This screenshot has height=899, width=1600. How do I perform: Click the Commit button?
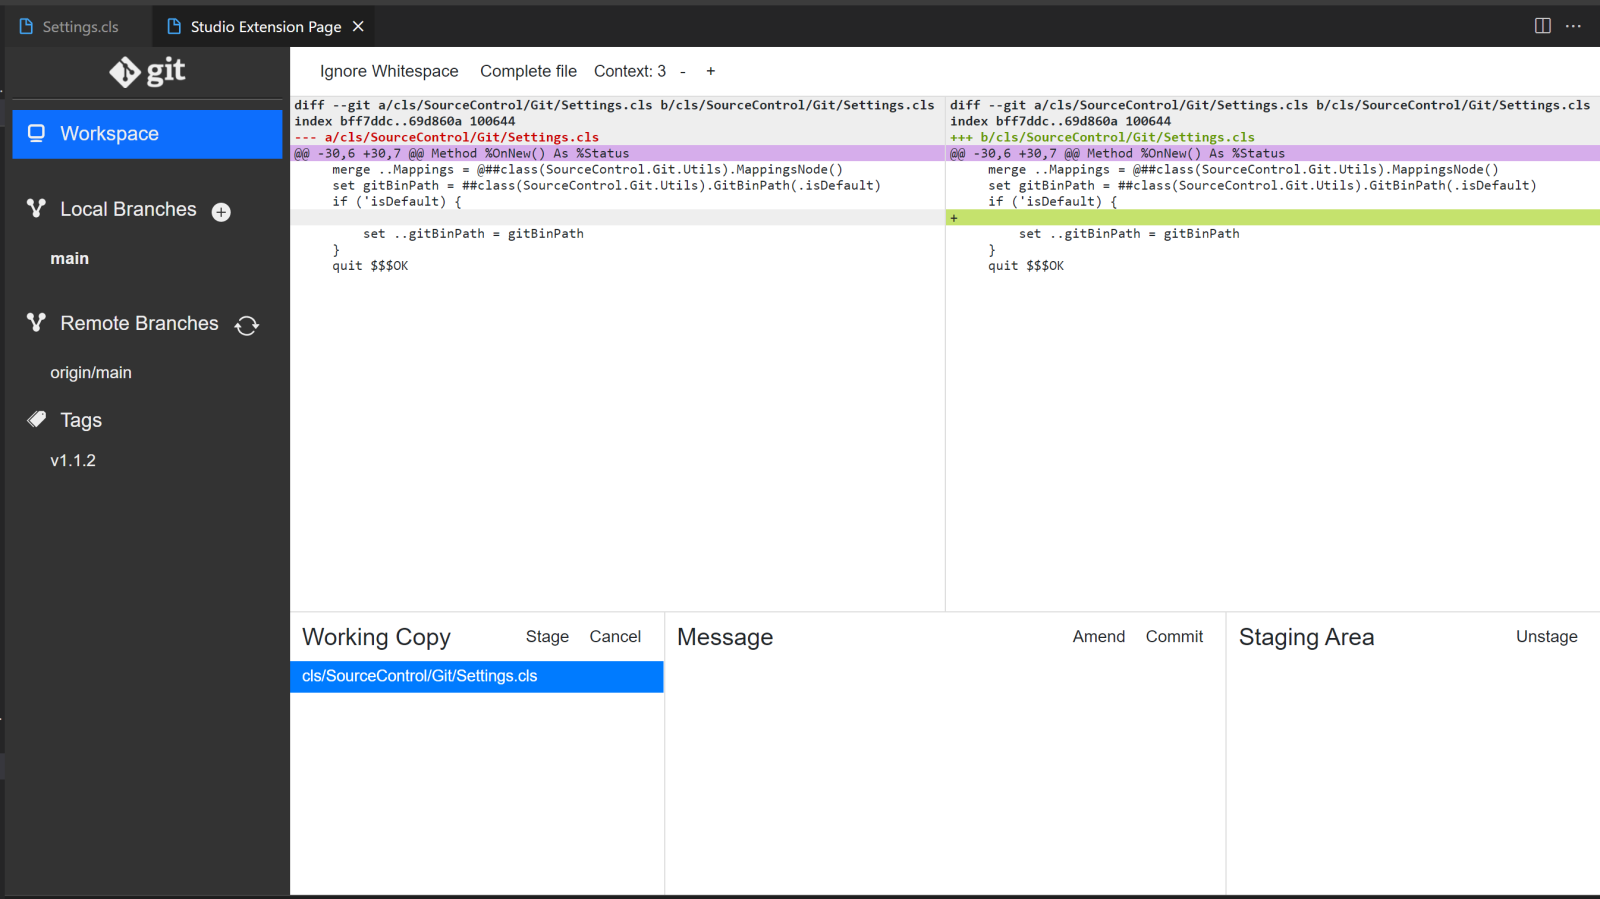(1174, 637)
